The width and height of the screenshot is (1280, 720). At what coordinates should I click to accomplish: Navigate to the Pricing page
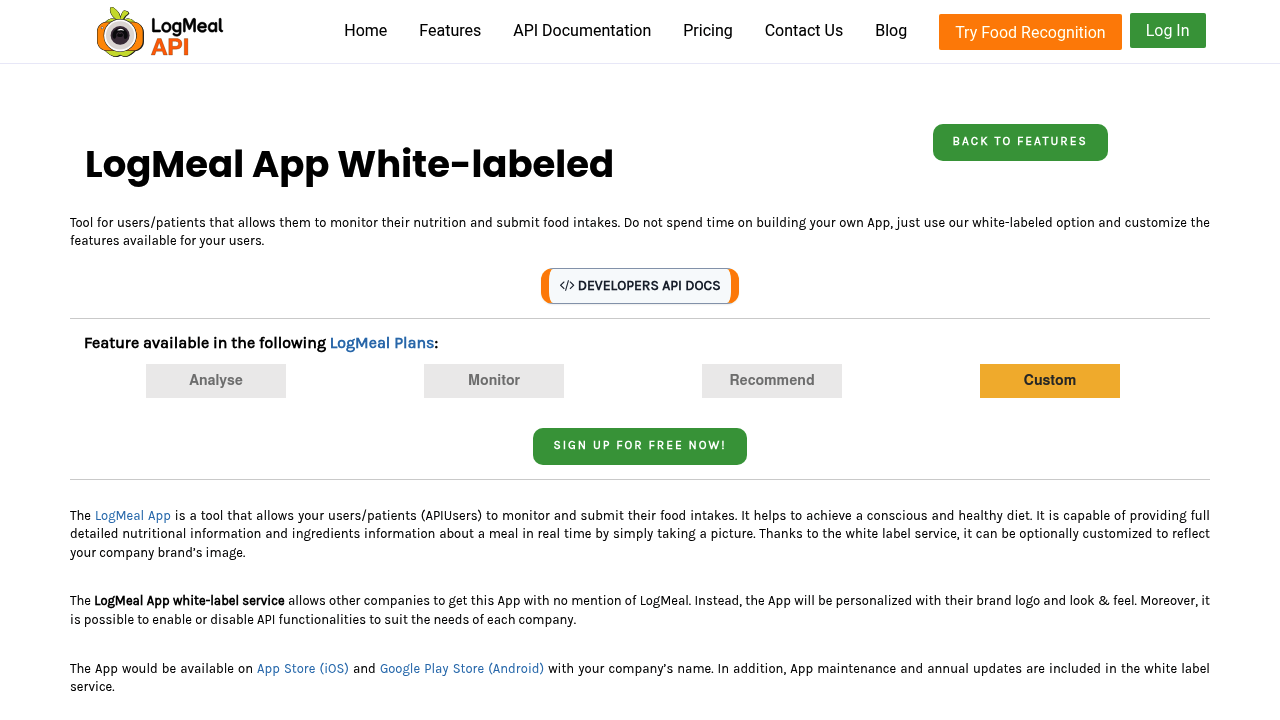(708, 31)
